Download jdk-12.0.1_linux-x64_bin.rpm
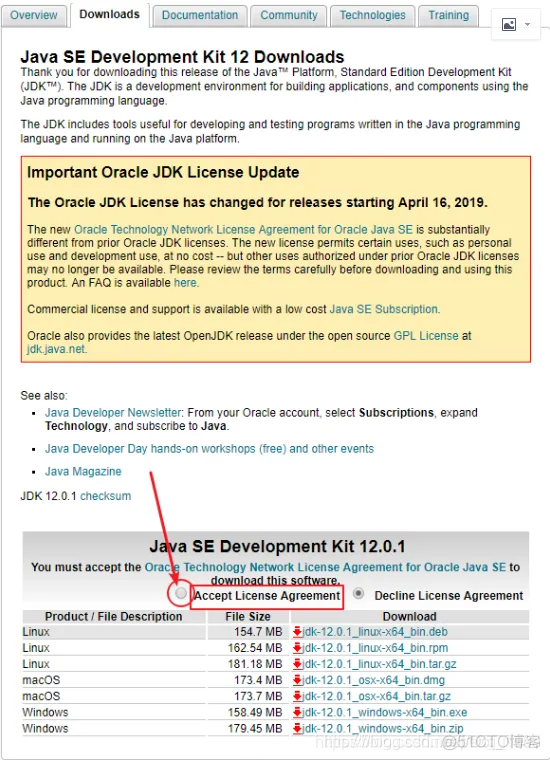This screenshot has width=550, height=760. (375, 648)
